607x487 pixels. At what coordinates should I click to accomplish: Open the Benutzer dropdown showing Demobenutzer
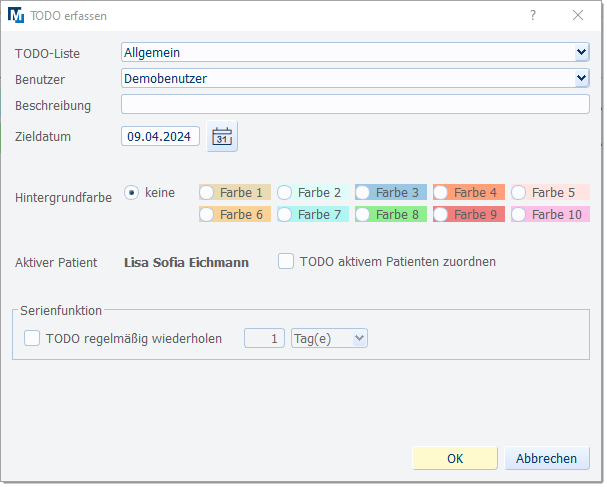click(355, 78)
